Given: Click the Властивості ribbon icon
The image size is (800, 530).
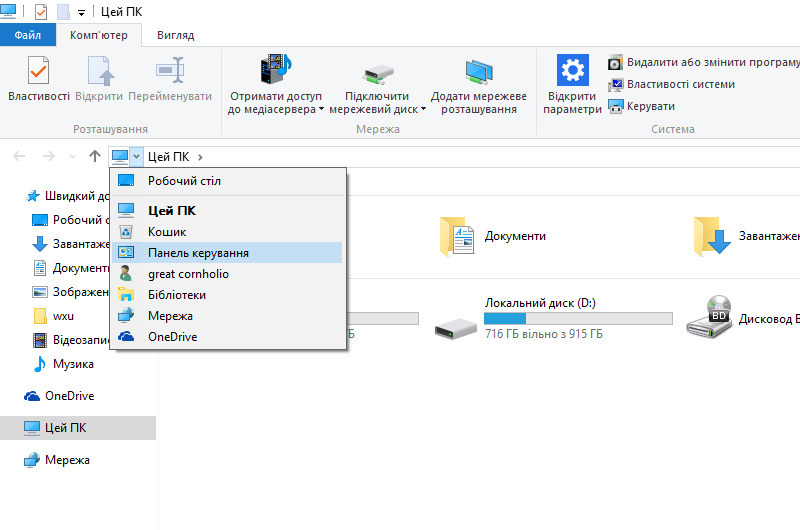Looking at the screenshot, I should pyautogui.click(x=38, y=70).
